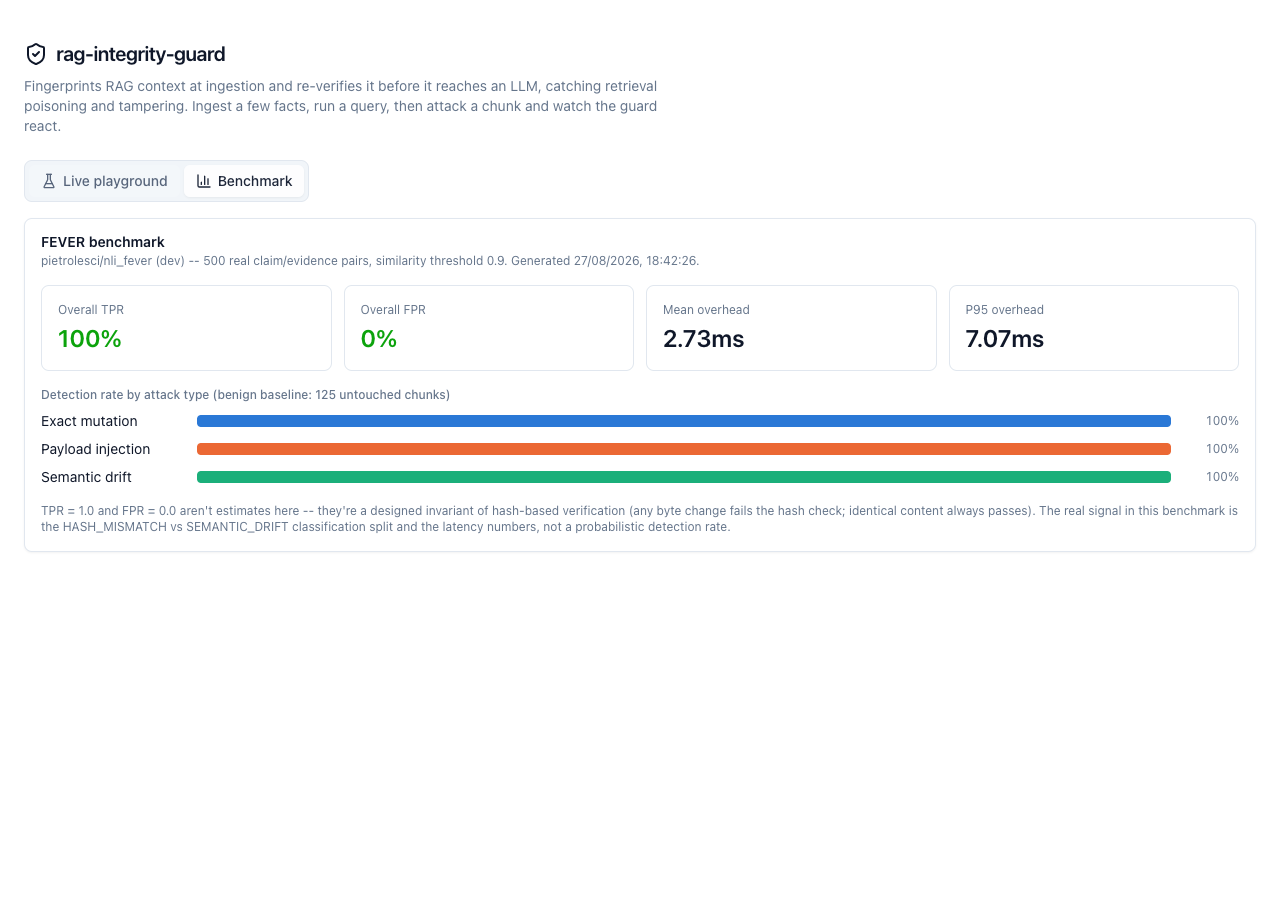Image resolution: width=1280 pixels, height=900 pixels.
Task: Click the Payload injection orange progress bar
Action: (684, 449)
